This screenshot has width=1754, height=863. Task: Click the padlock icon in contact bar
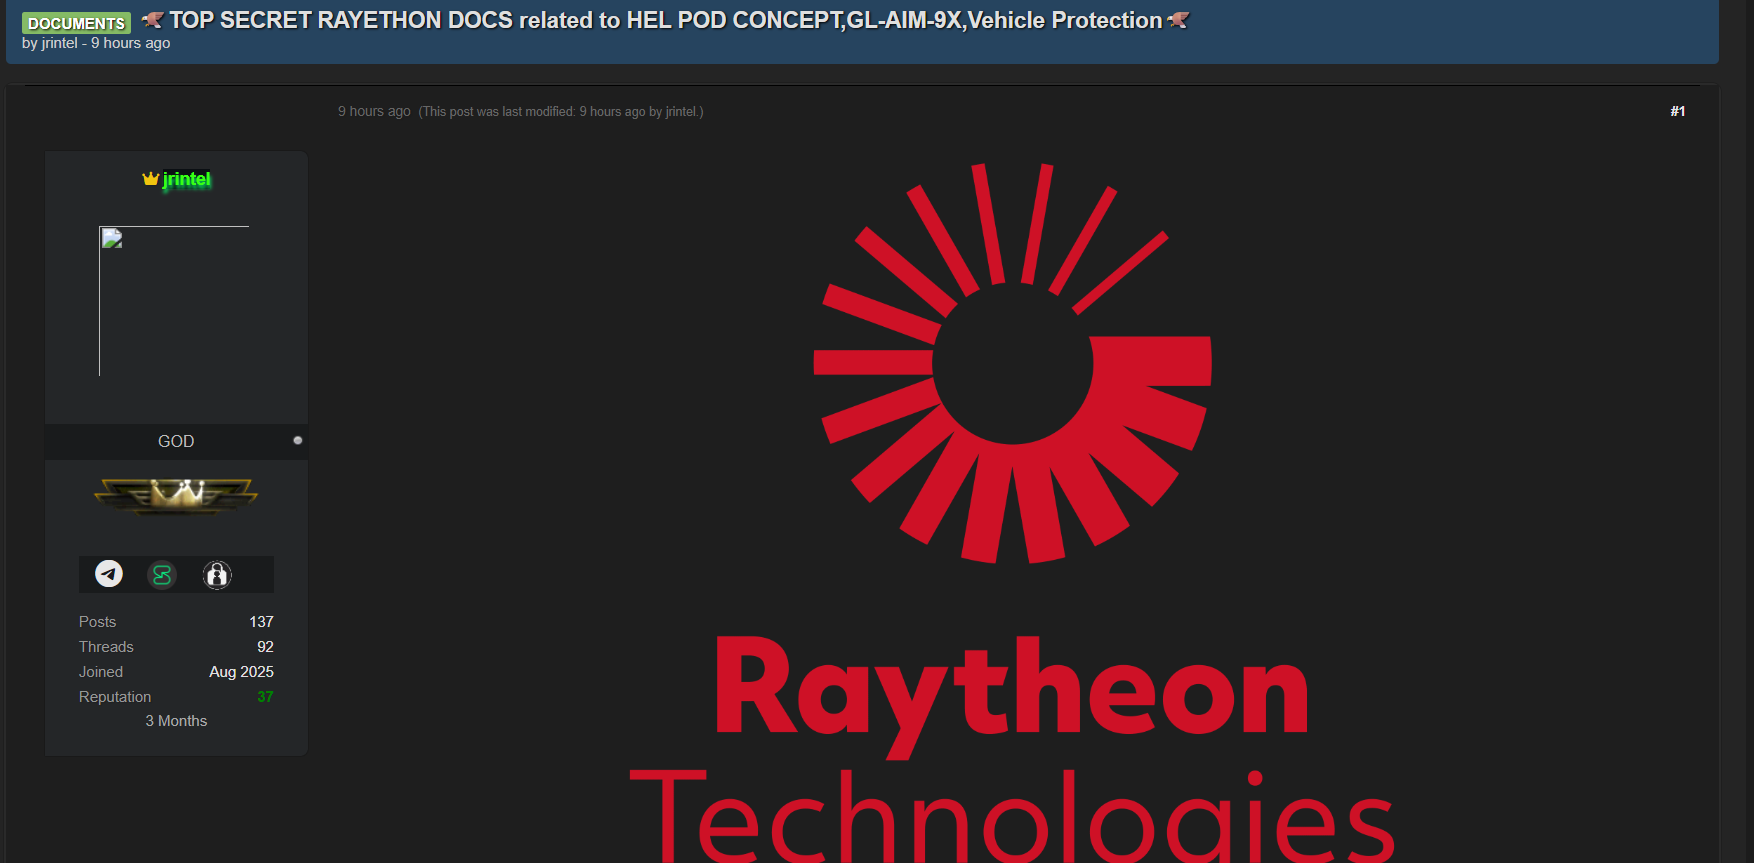pyautogui.click(x=217, y=575)
